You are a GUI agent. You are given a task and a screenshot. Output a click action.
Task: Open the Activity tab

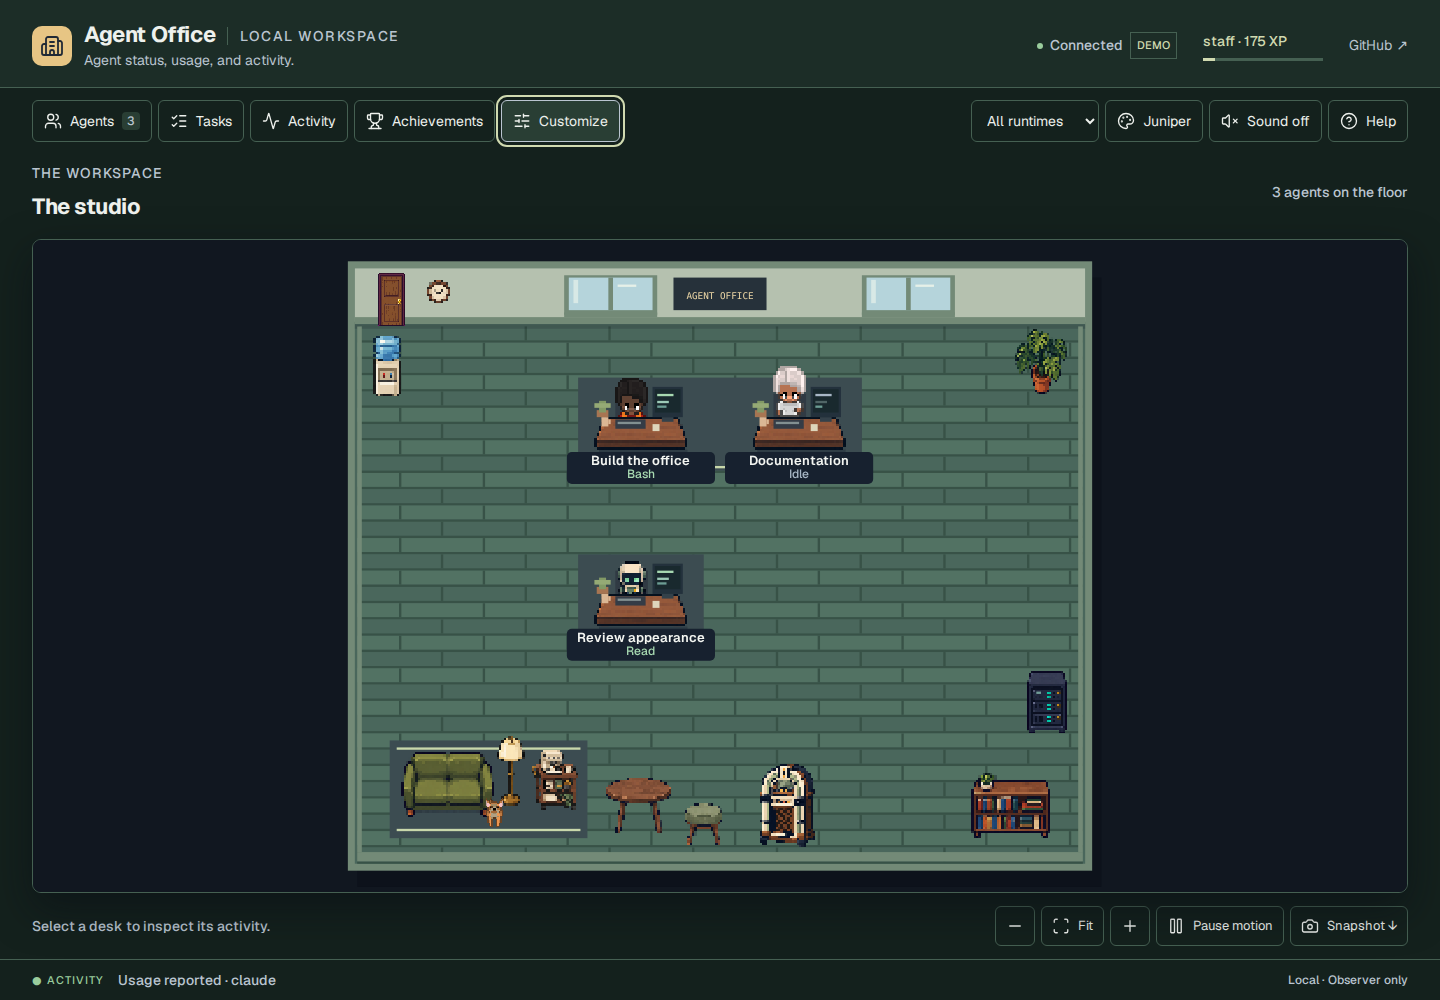click(x=299, y=121)
